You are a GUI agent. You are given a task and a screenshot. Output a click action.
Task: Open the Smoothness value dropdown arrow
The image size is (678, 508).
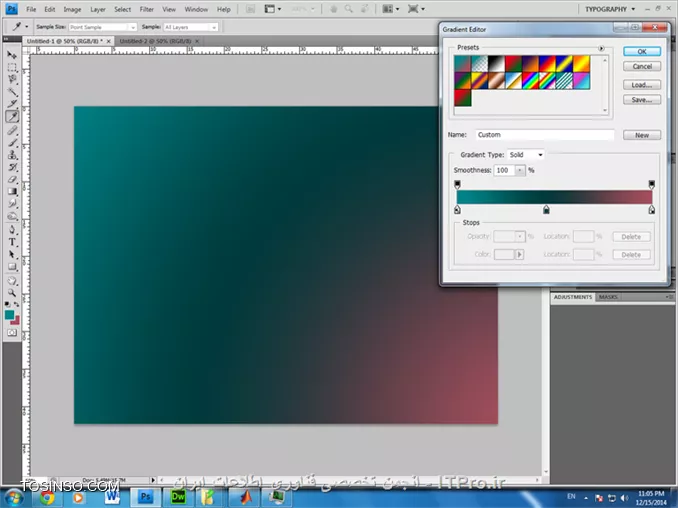(x=520, y=170)
